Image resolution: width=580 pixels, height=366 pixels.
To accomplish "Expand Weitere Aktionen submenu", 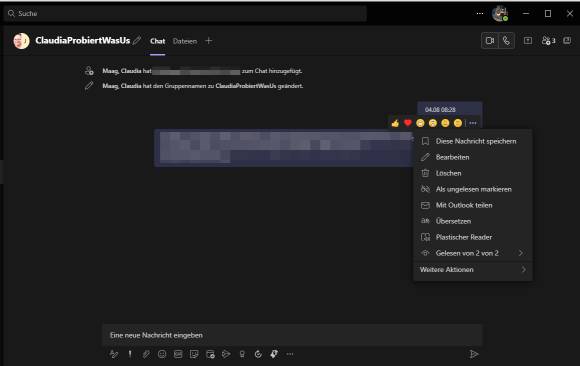I will 473,269.
